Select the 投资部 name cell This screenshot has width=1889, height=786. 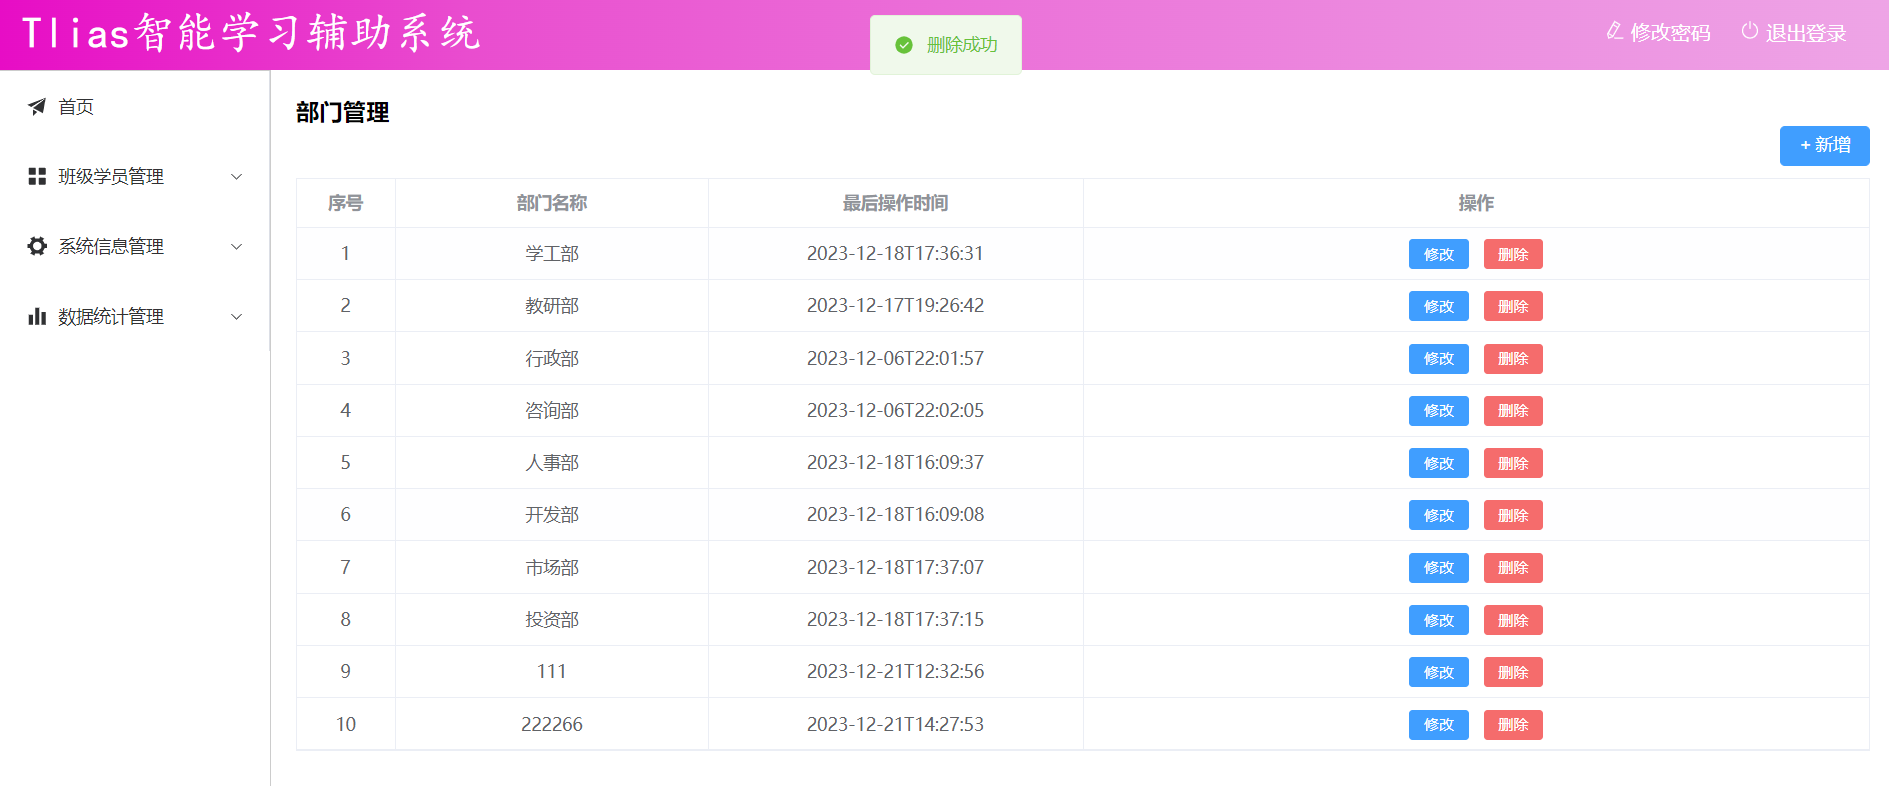[552, 620]
